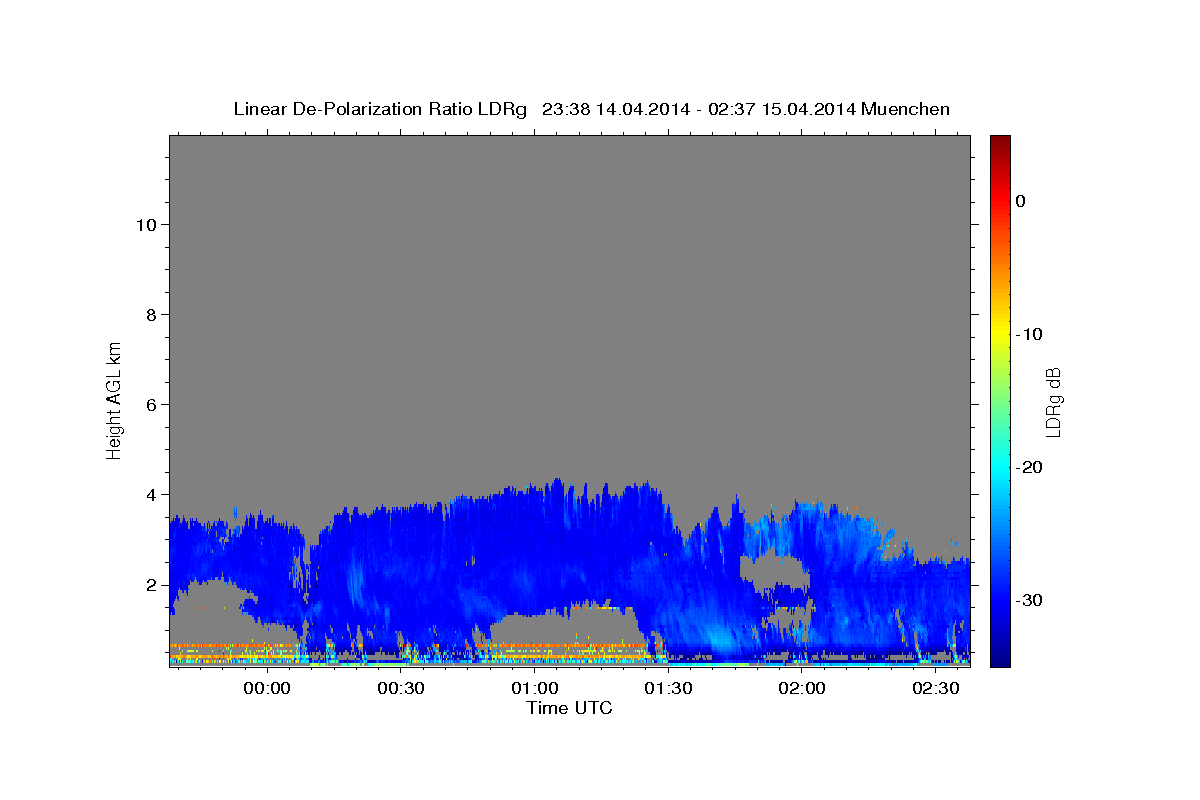The width and height of the screenshot is (1200, 800).
Task: Click the 4 km height tick label
Action: 150,494
